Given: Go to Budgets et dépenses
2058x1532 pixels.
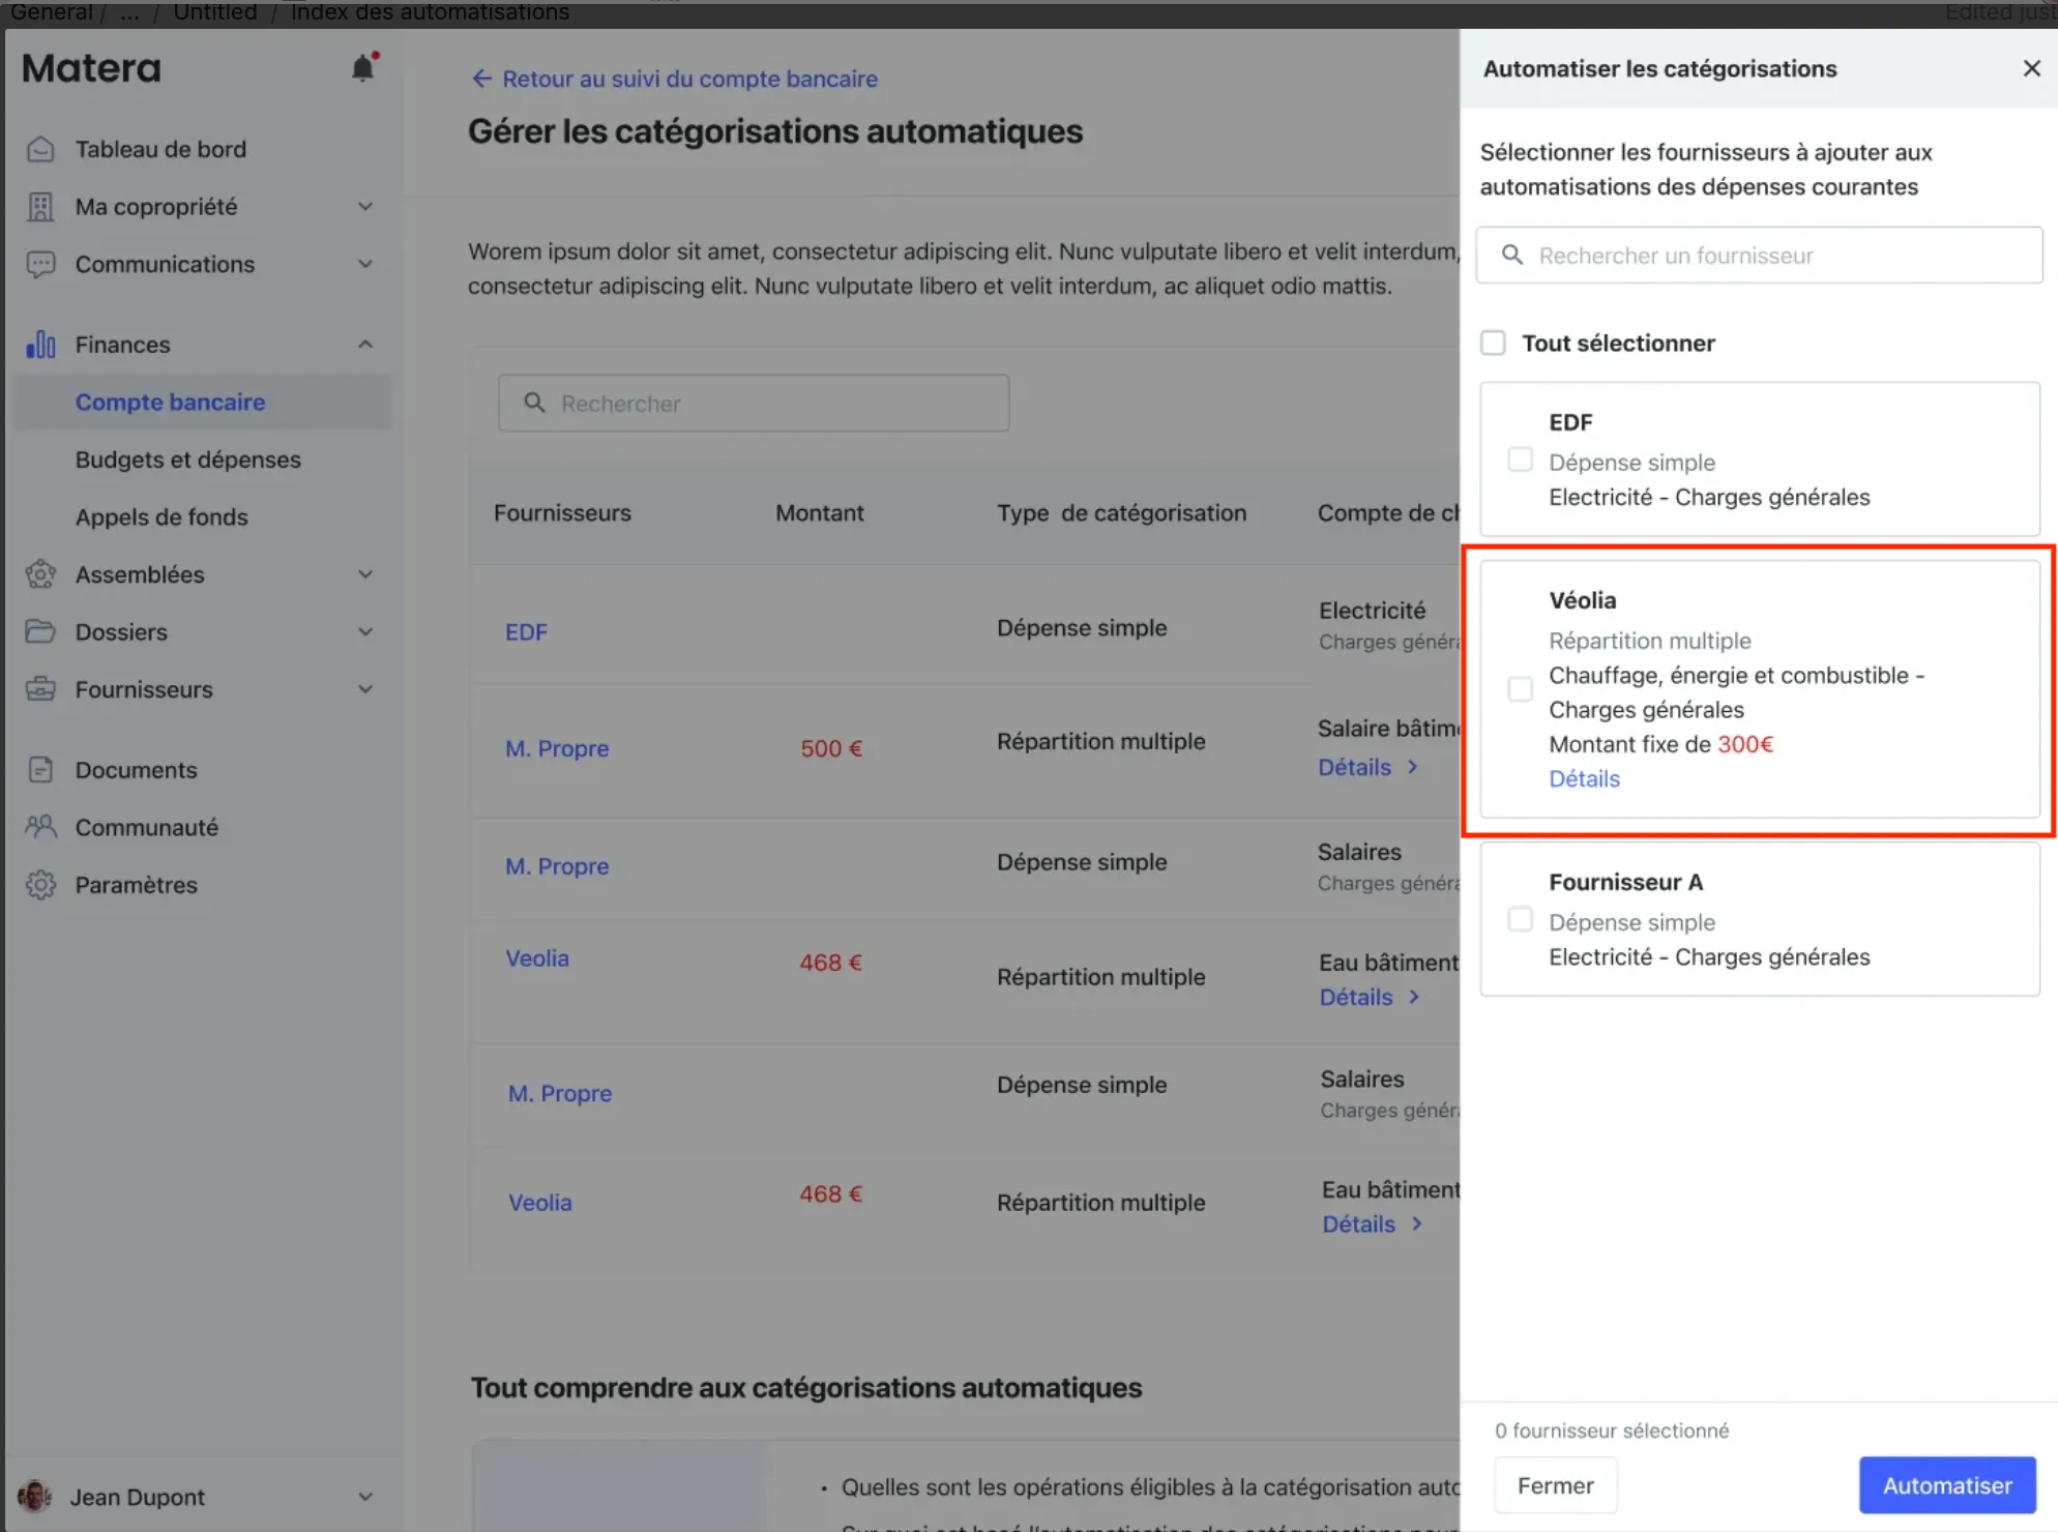Looking at the screenshot, I should 188,460.
